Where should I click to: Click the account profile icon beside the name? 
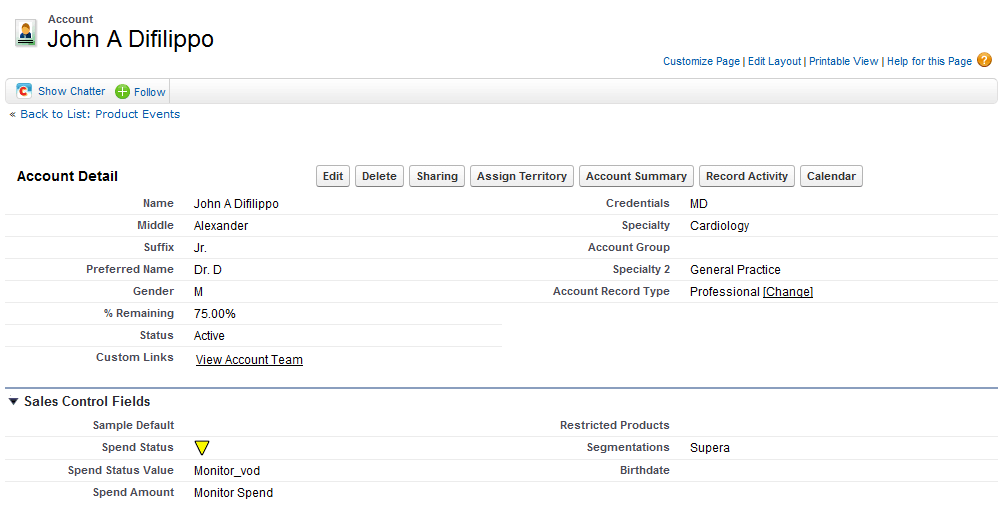26,33
